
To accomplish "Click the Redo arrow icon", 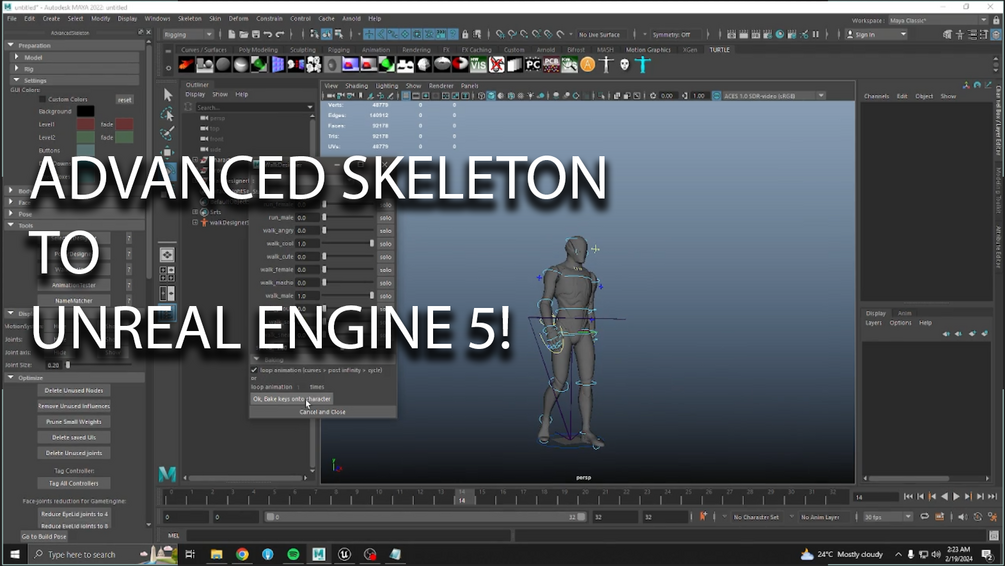I will click(x=279, y=34).
